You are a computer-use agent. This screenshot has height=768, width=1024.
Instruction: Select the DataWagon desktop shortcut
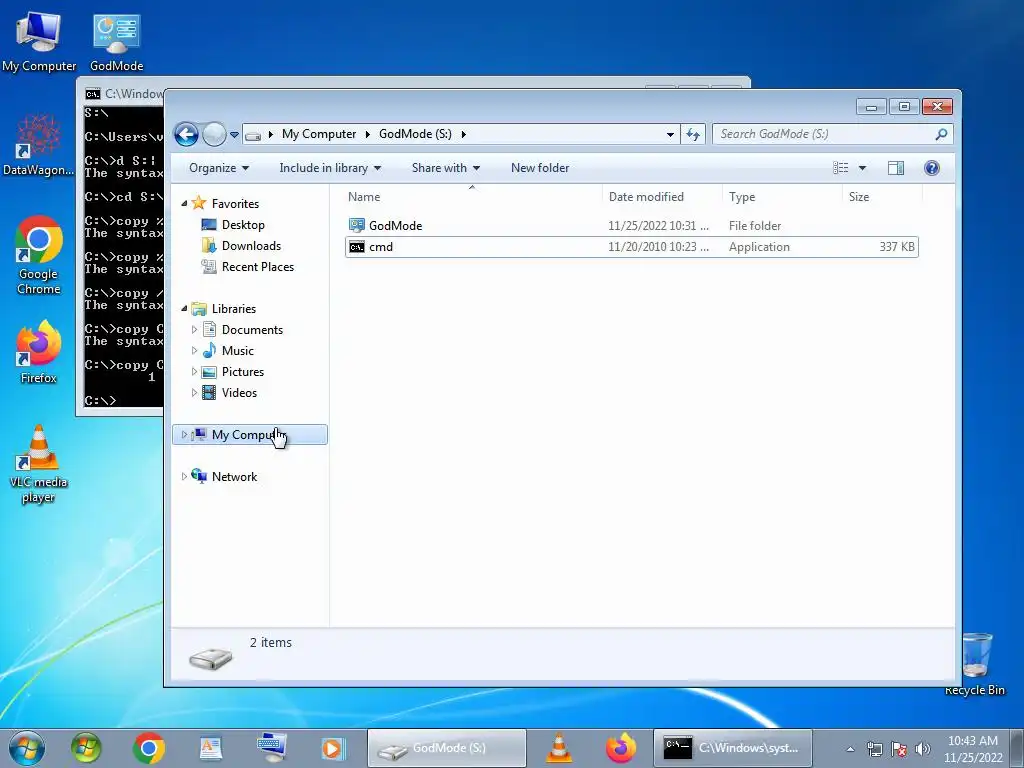tap(39, 146)
